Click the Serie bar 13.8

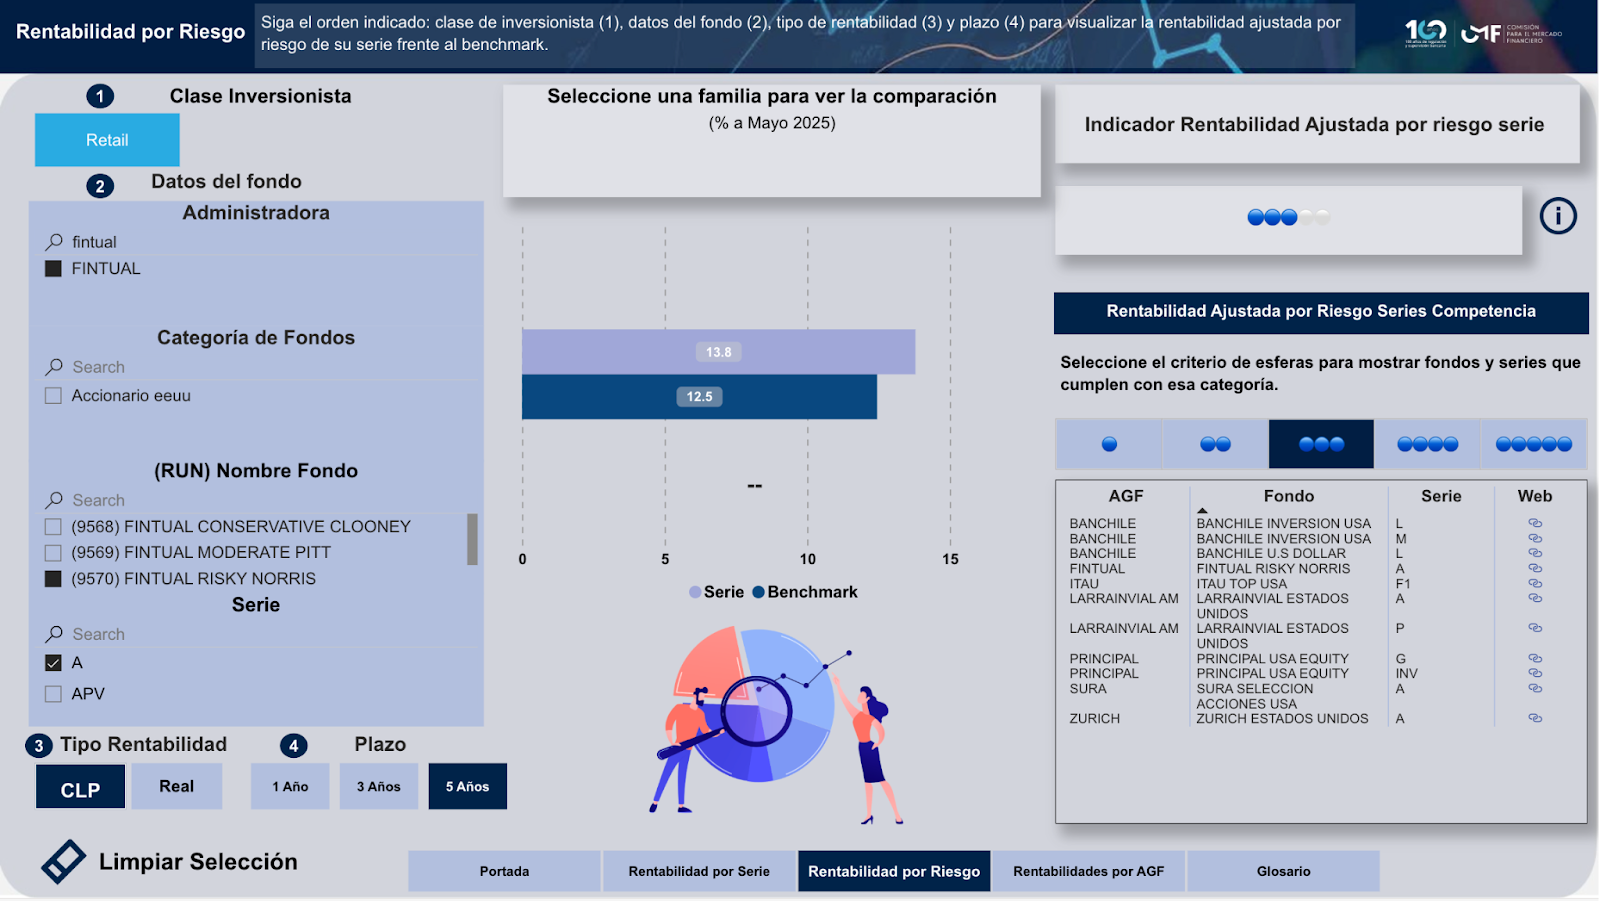[x=718, y=352]
